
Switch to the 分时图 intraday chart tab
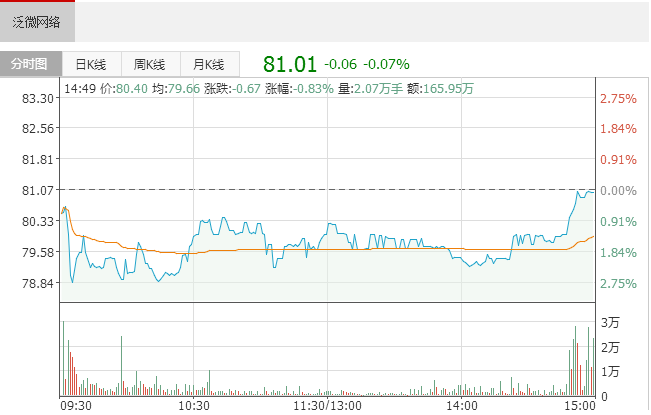(x=31, y=64)
